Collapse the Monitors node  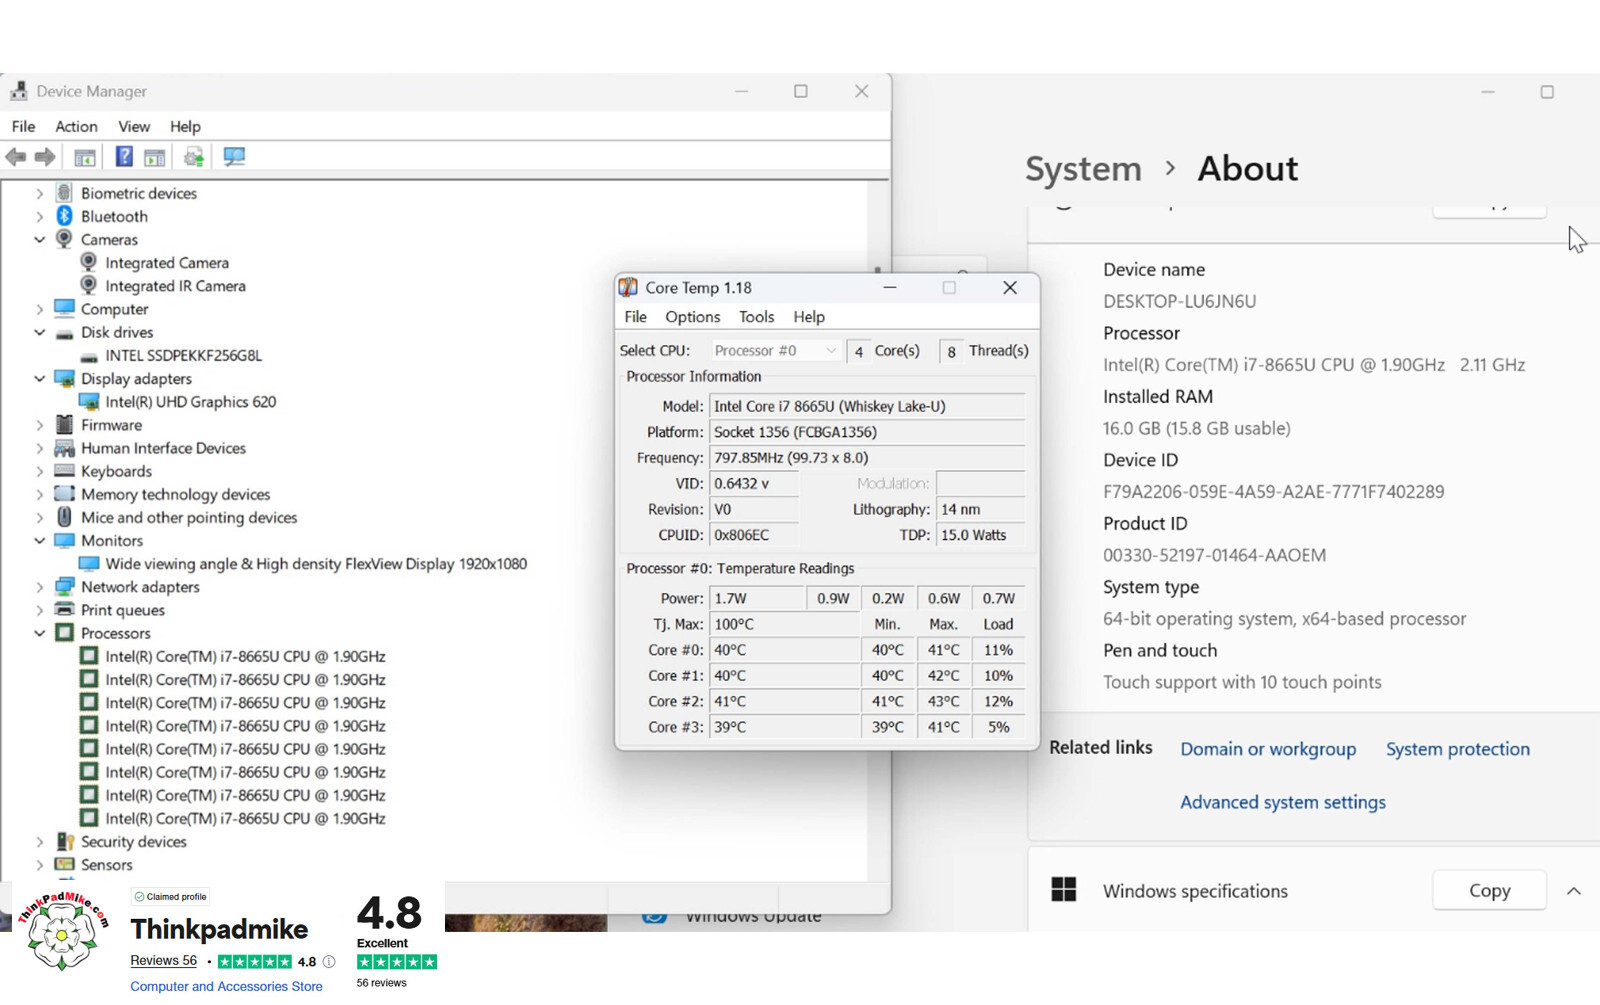click(x=40, y=540)
